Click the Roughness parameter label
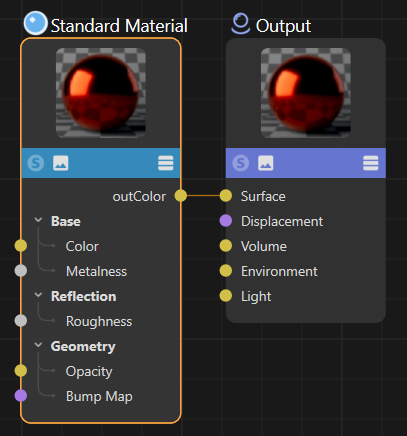The width and height of the screenshot is (407, 436). pos(99,321)
